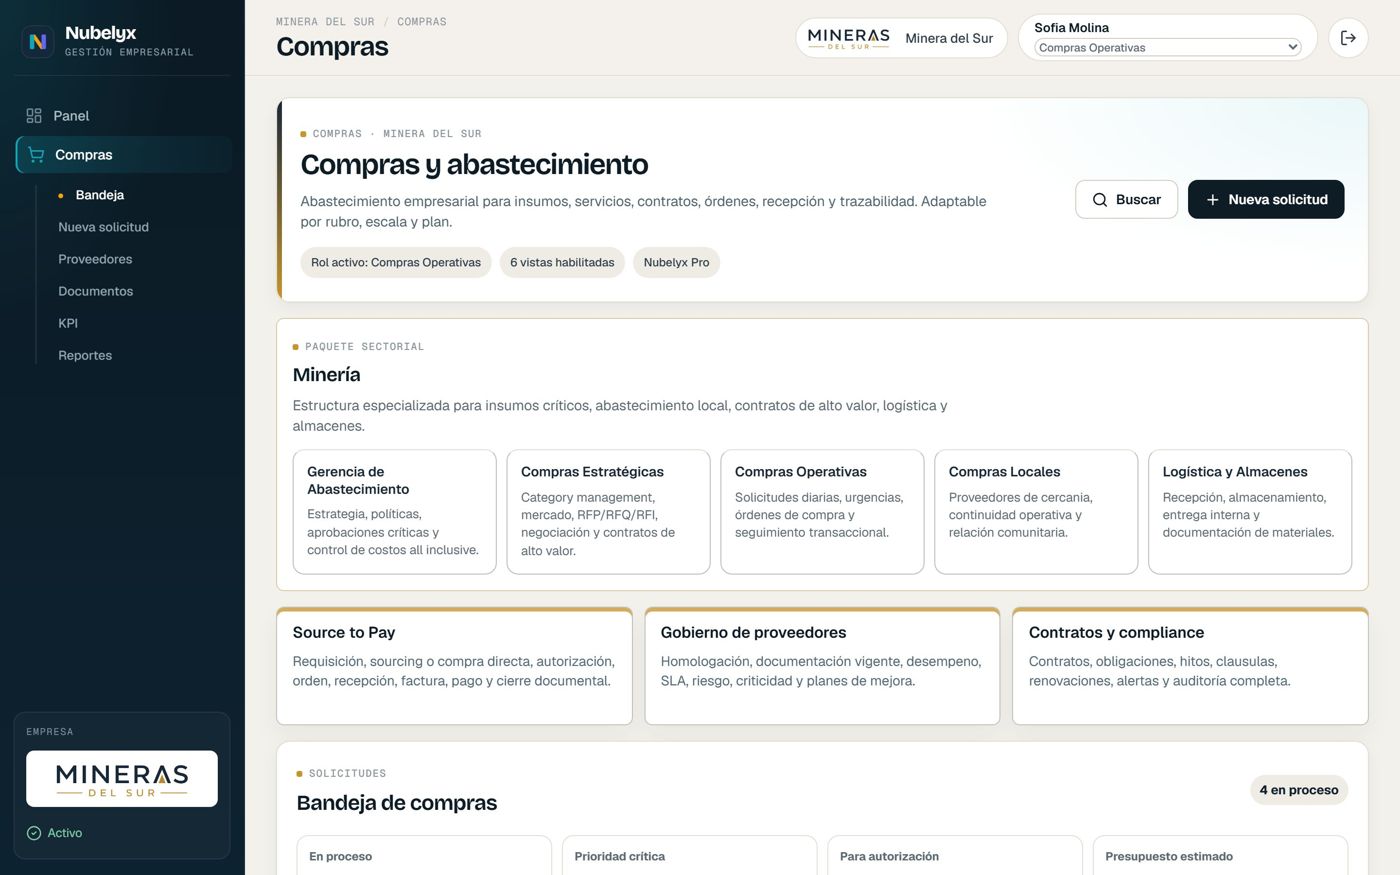Click the Nubelyx Pro plan chip
The width and height of the screenshot is (1400, 875).
(x=676, y=263)
